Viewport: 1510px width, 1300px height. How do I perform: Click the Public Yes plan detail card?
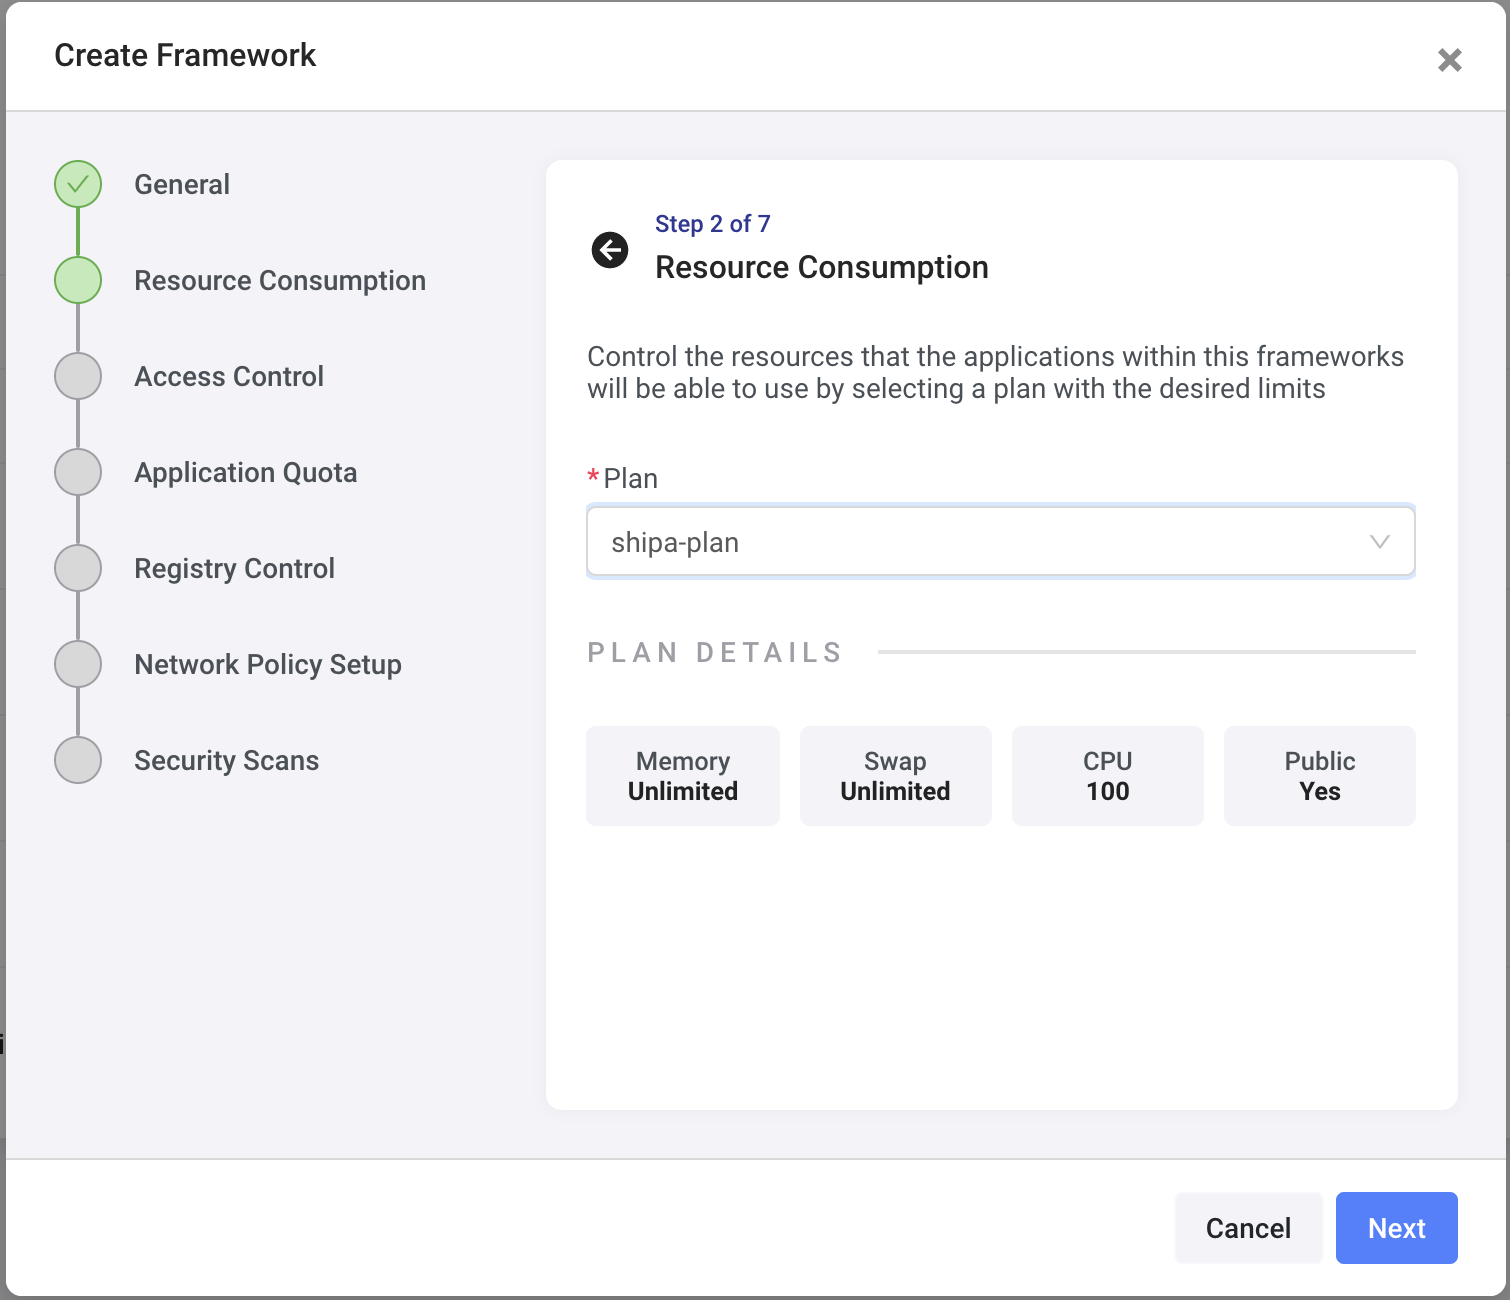[x=1319, y=776]
